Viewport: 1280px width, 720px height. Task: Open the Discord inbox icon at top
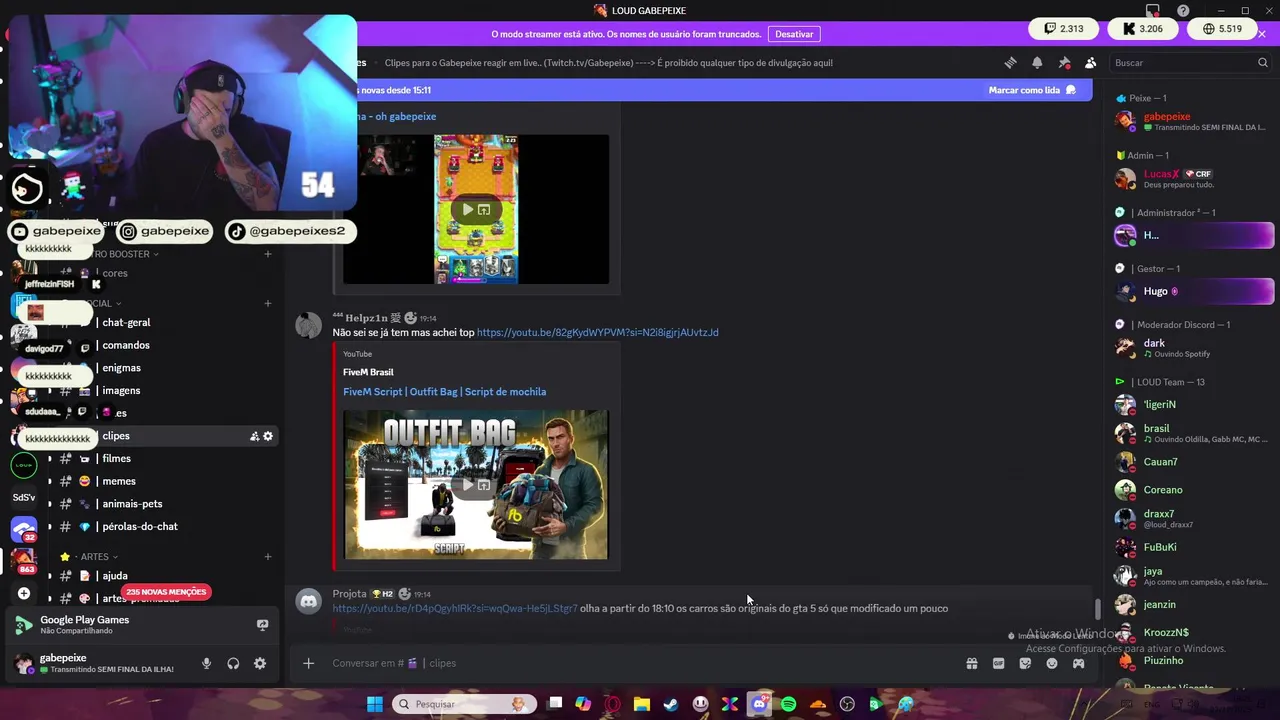pos(1153,11)
